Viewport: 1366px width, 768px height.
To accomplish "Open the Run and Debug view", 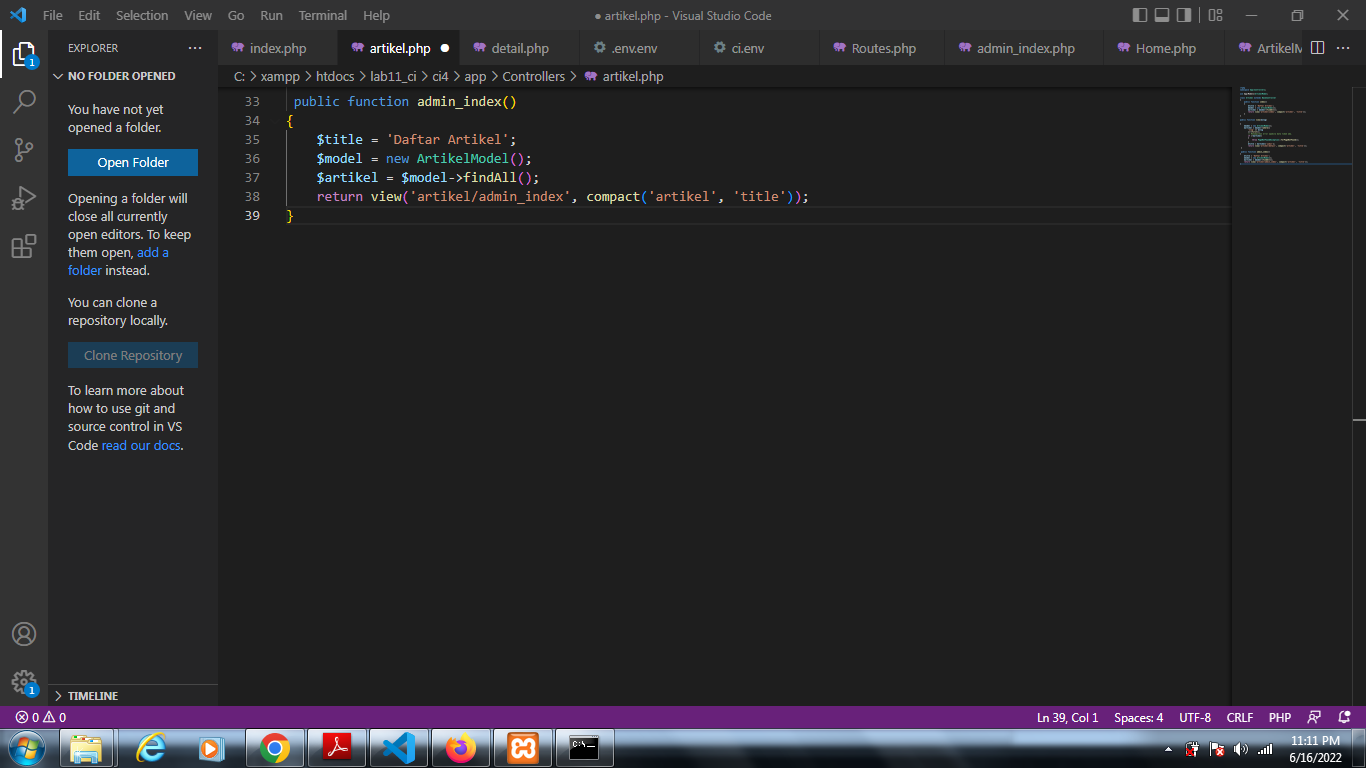I will (x=24, y=196).
